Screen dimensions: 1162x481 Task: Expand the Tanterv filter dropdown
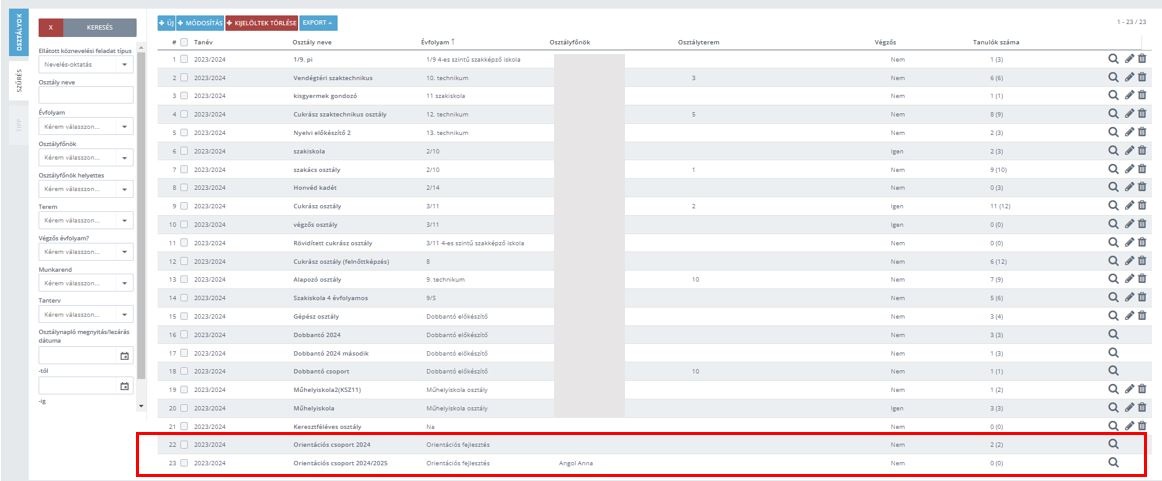click(x=86, y=315)
